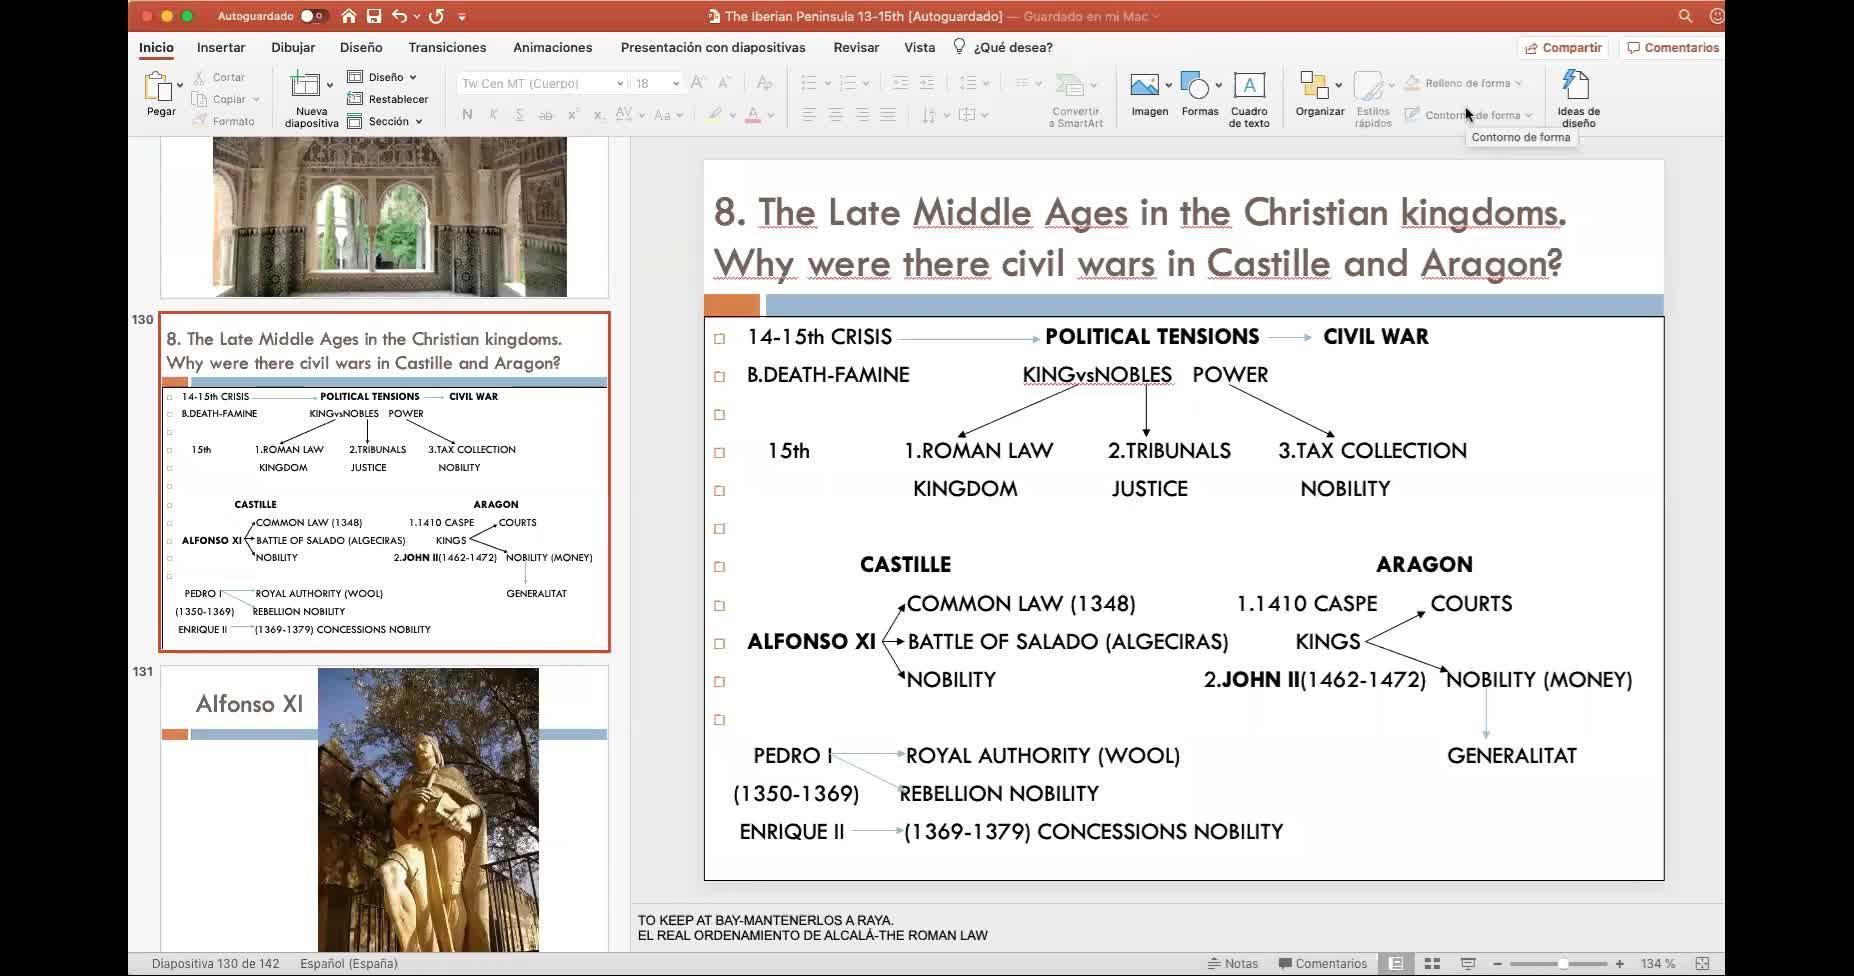Viewport: 1854px width, 976px height.
Task: Click the zoom slider handle
Action: 1563,964
